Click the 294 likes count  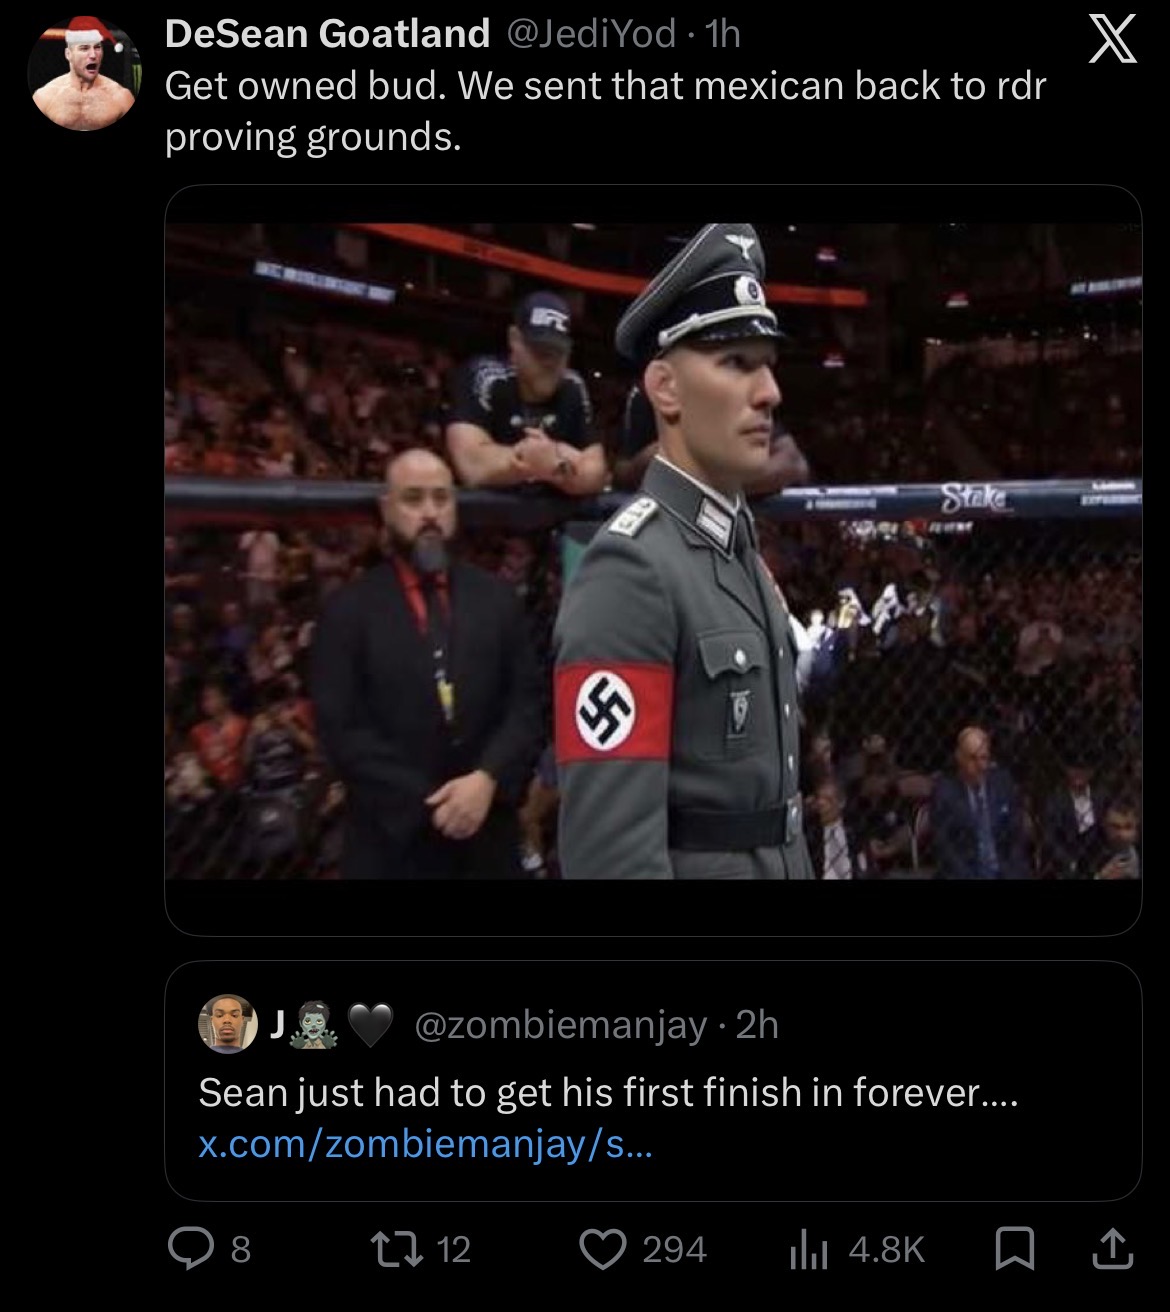coord(674,1250)
